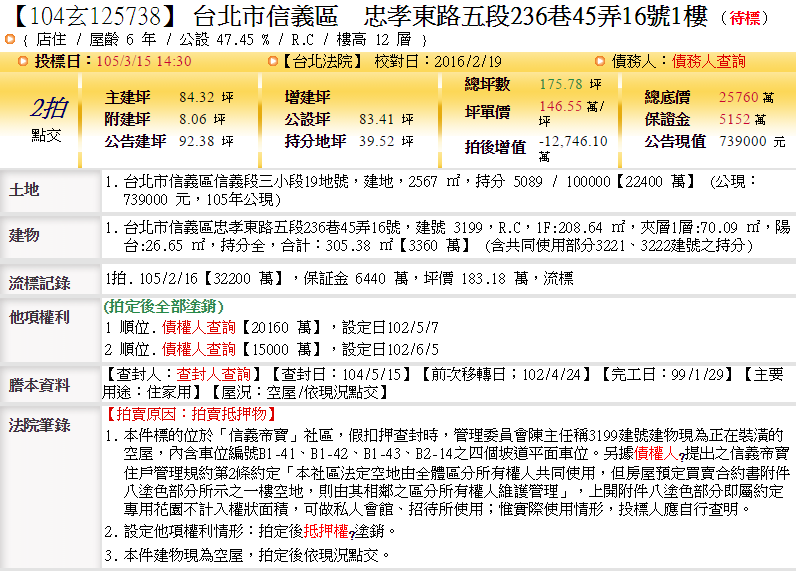796x571 pixels.
Task: Click the case number 104玄125738 title
Action: [94, 16]
